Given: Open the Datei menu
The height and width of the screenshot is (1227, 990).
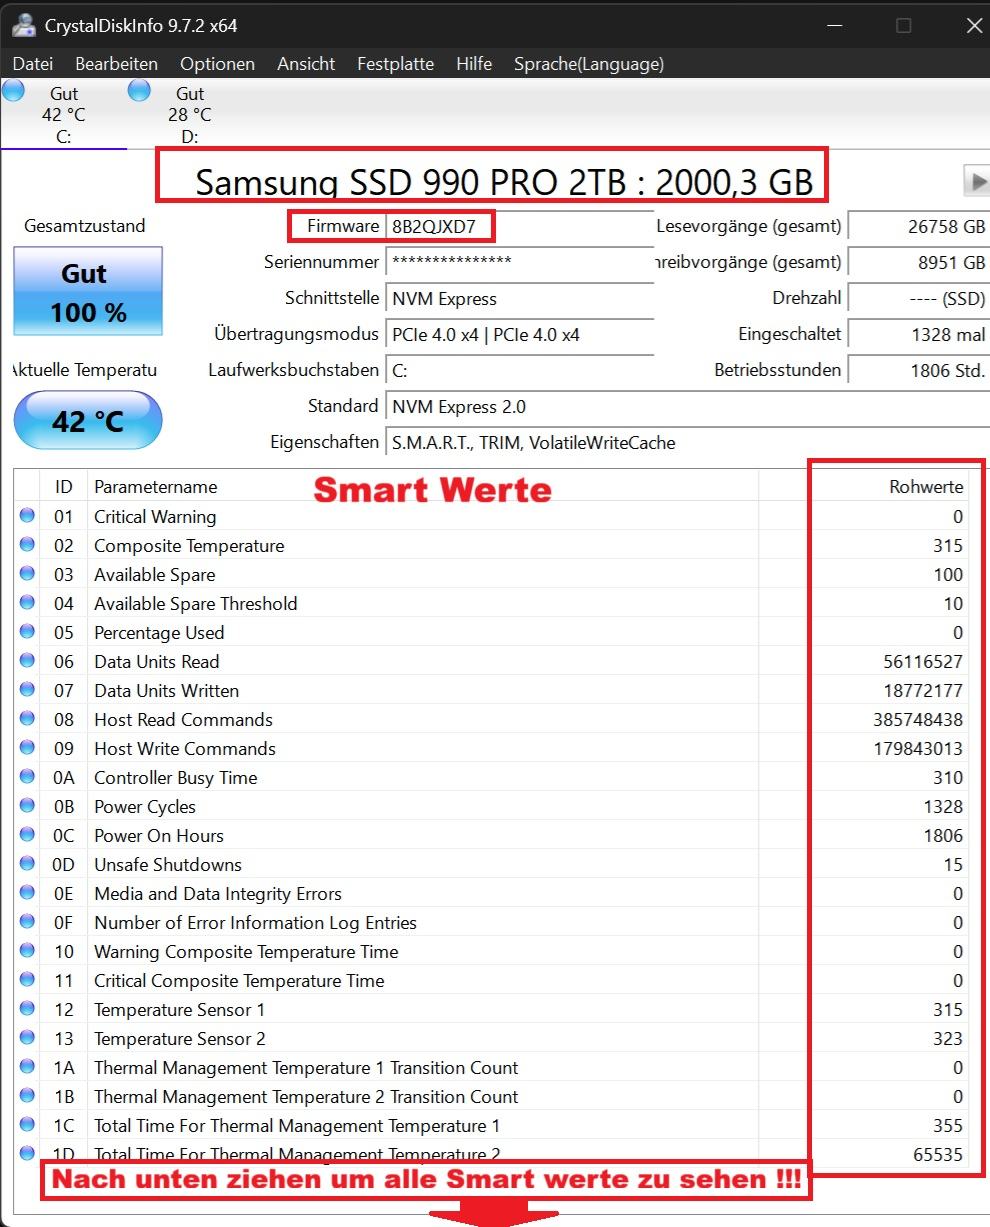Looking at the screenshot, I should click(33, 64).
